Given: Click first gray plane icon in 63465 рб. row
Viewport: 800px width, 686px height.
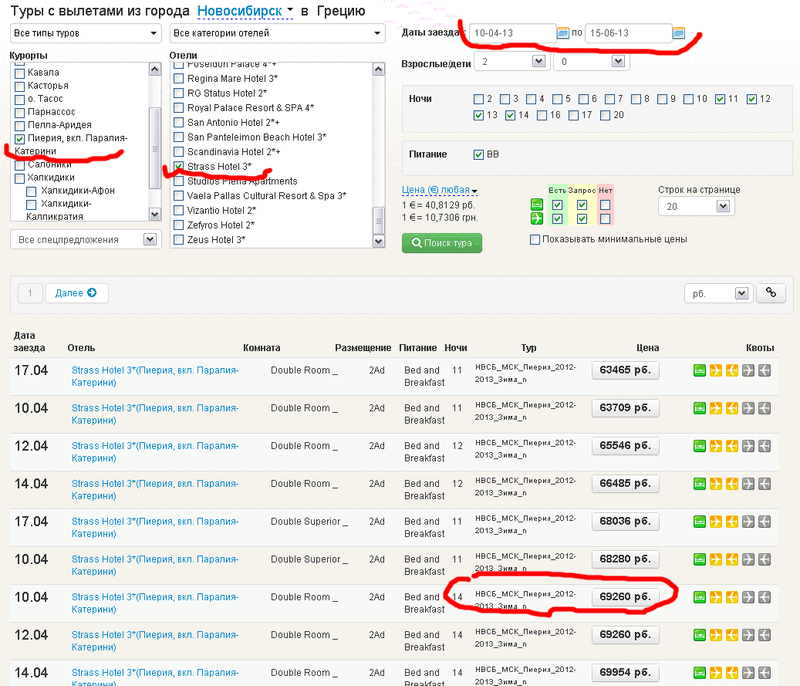Looking at the screenshot, I should coord(748,370).
